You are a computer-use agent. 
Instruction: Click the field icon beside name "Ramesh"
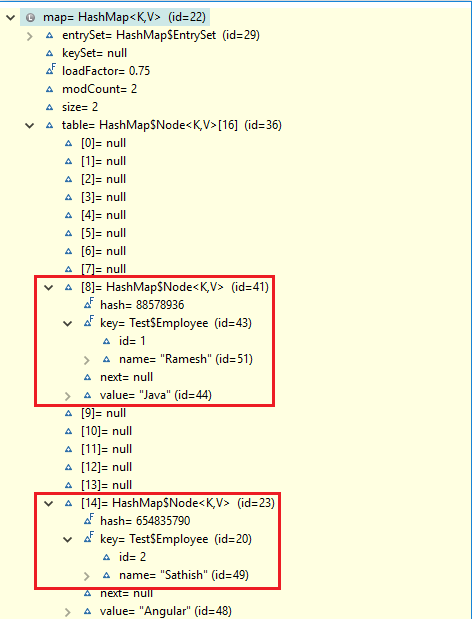107,359
